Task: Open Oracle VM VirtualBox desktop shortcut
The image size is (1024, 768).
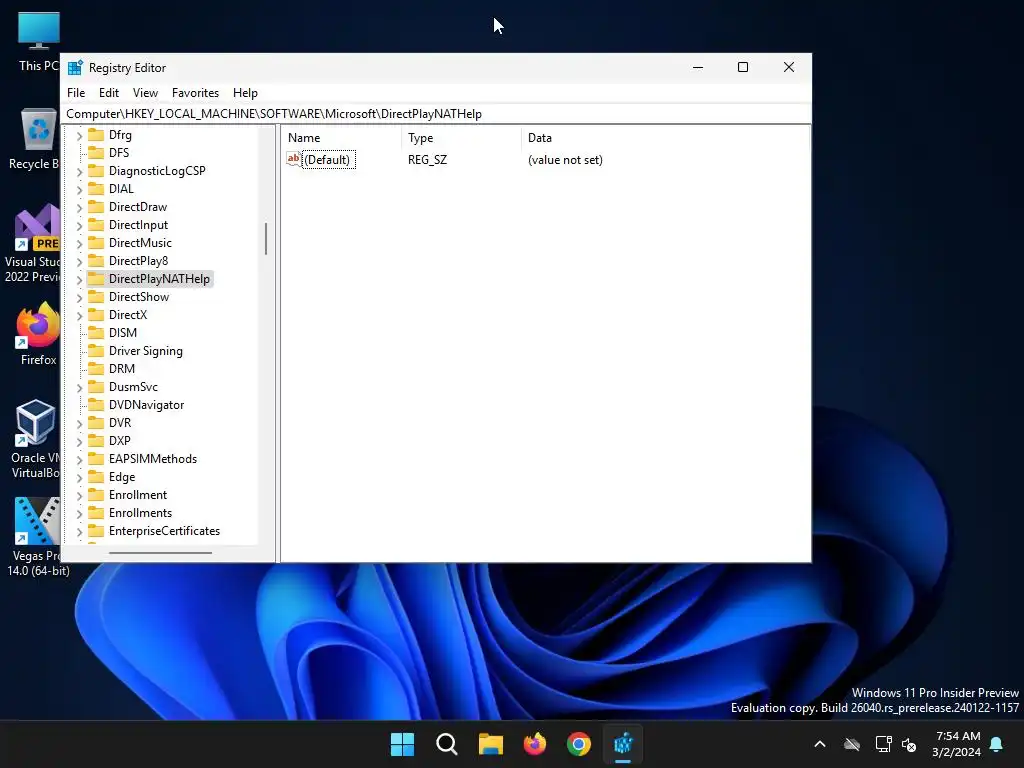Action: point(36,439)
